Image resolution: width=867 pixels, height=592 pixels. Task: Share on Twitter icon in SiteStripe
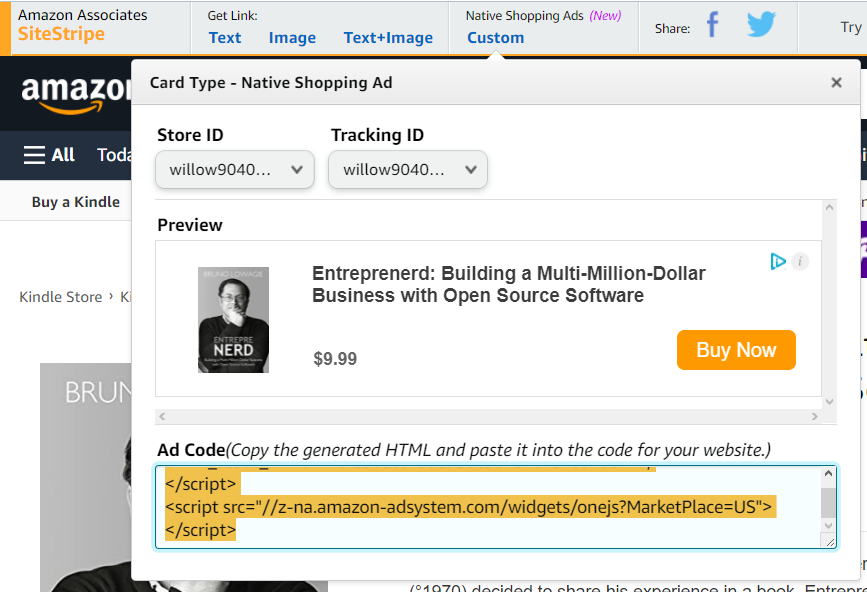[761, 25]
